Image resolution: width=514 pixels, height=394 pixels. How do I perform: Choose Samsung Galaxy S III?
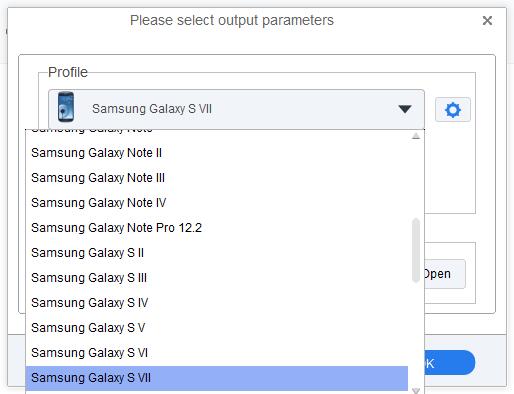point(217,278)
